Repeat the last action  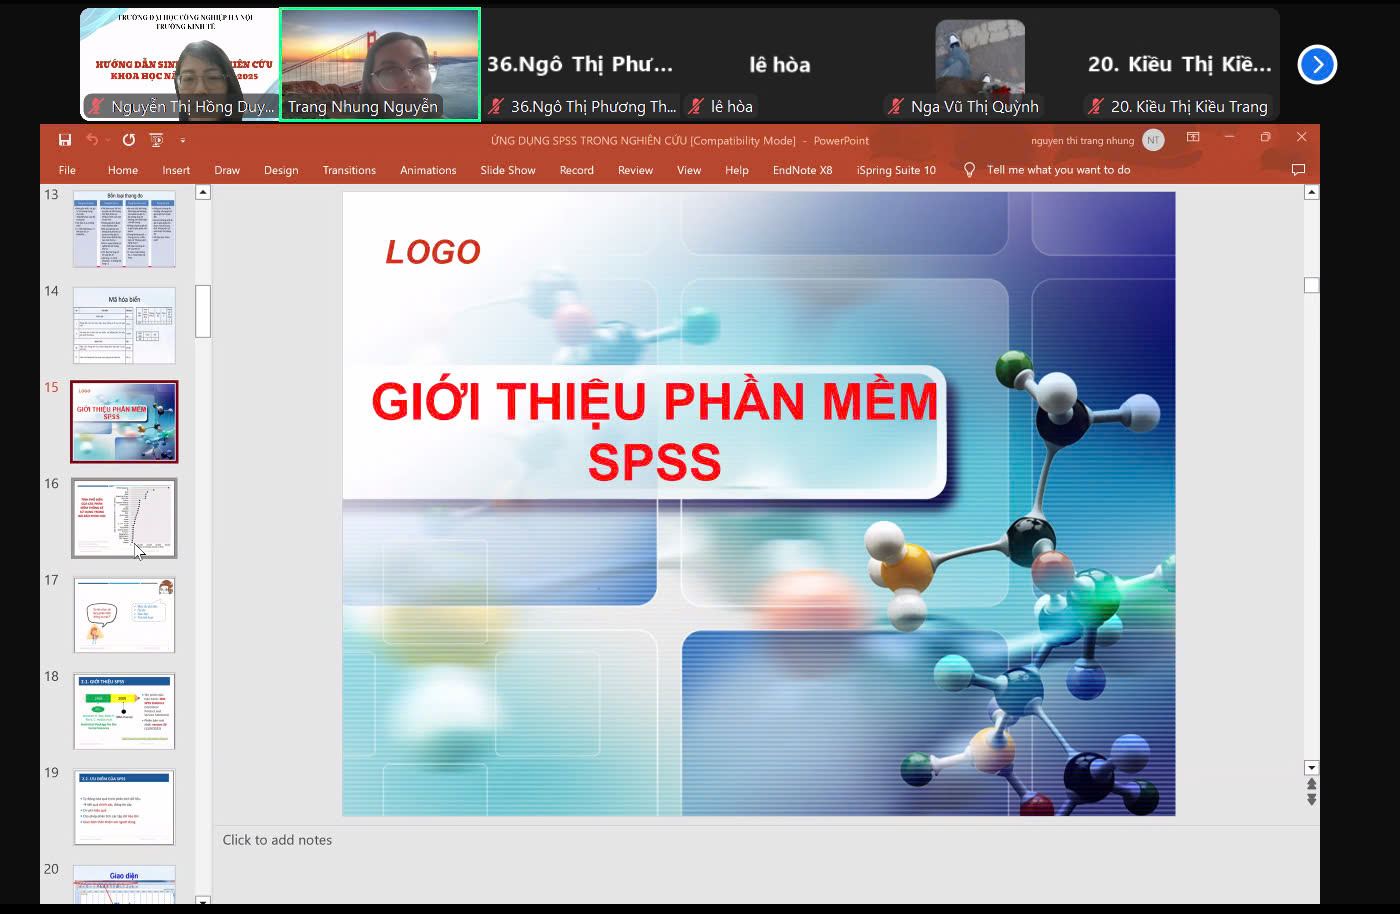click(x=129, y=140)
